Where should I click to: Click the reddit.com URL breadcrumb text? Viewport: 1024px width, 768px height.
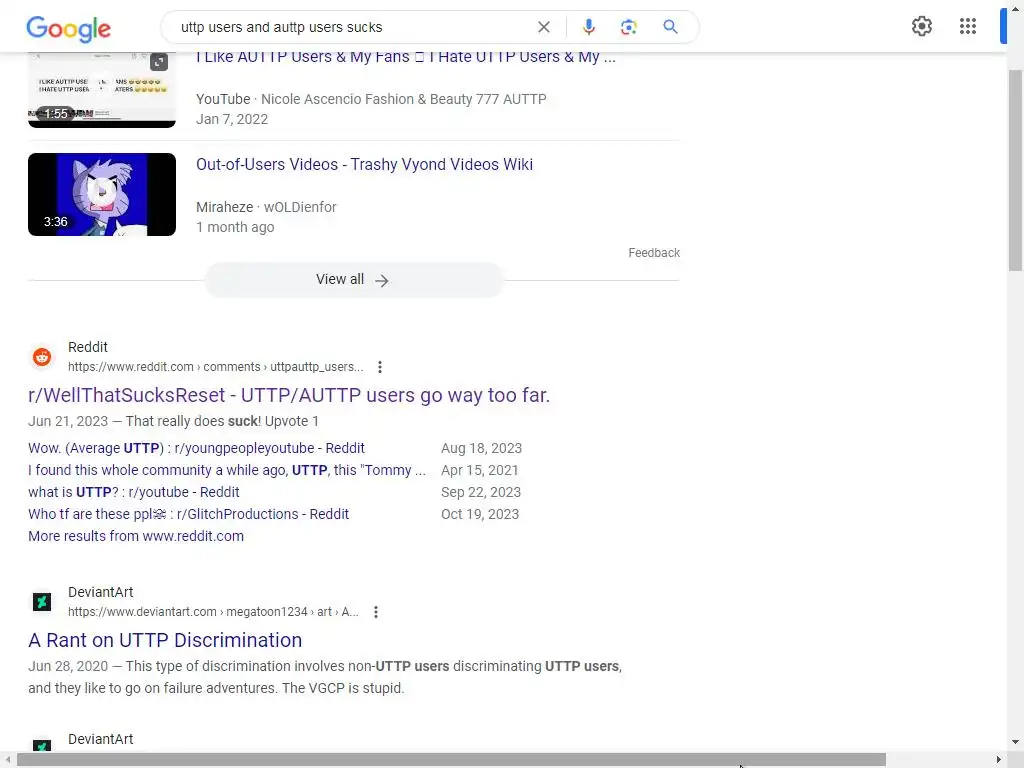(x=216, y=367)
